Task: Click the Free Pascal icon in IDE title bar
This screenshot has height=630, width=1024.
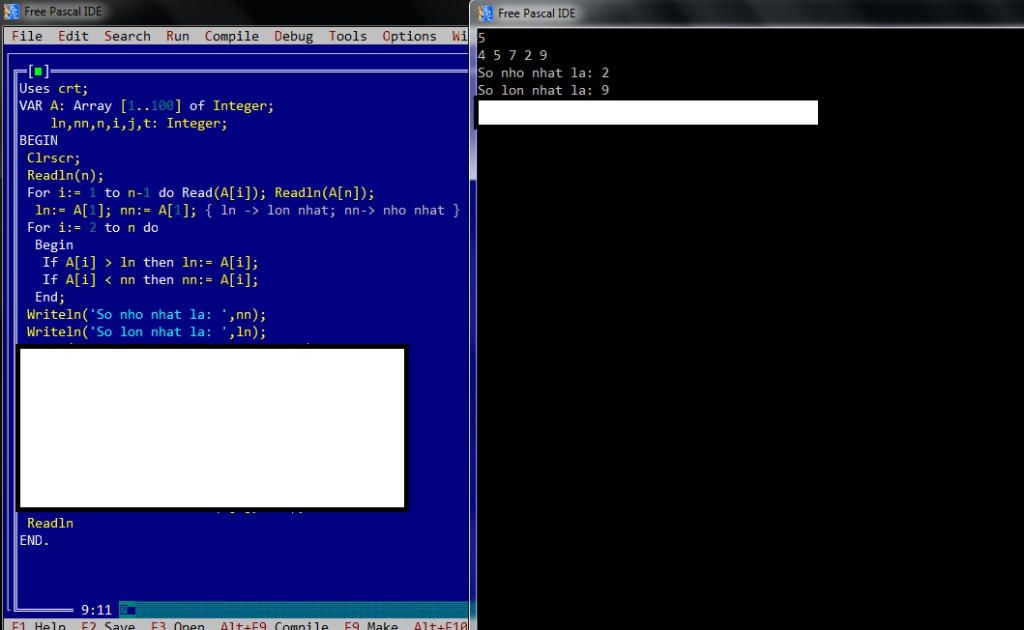Action: coord(11,11)
